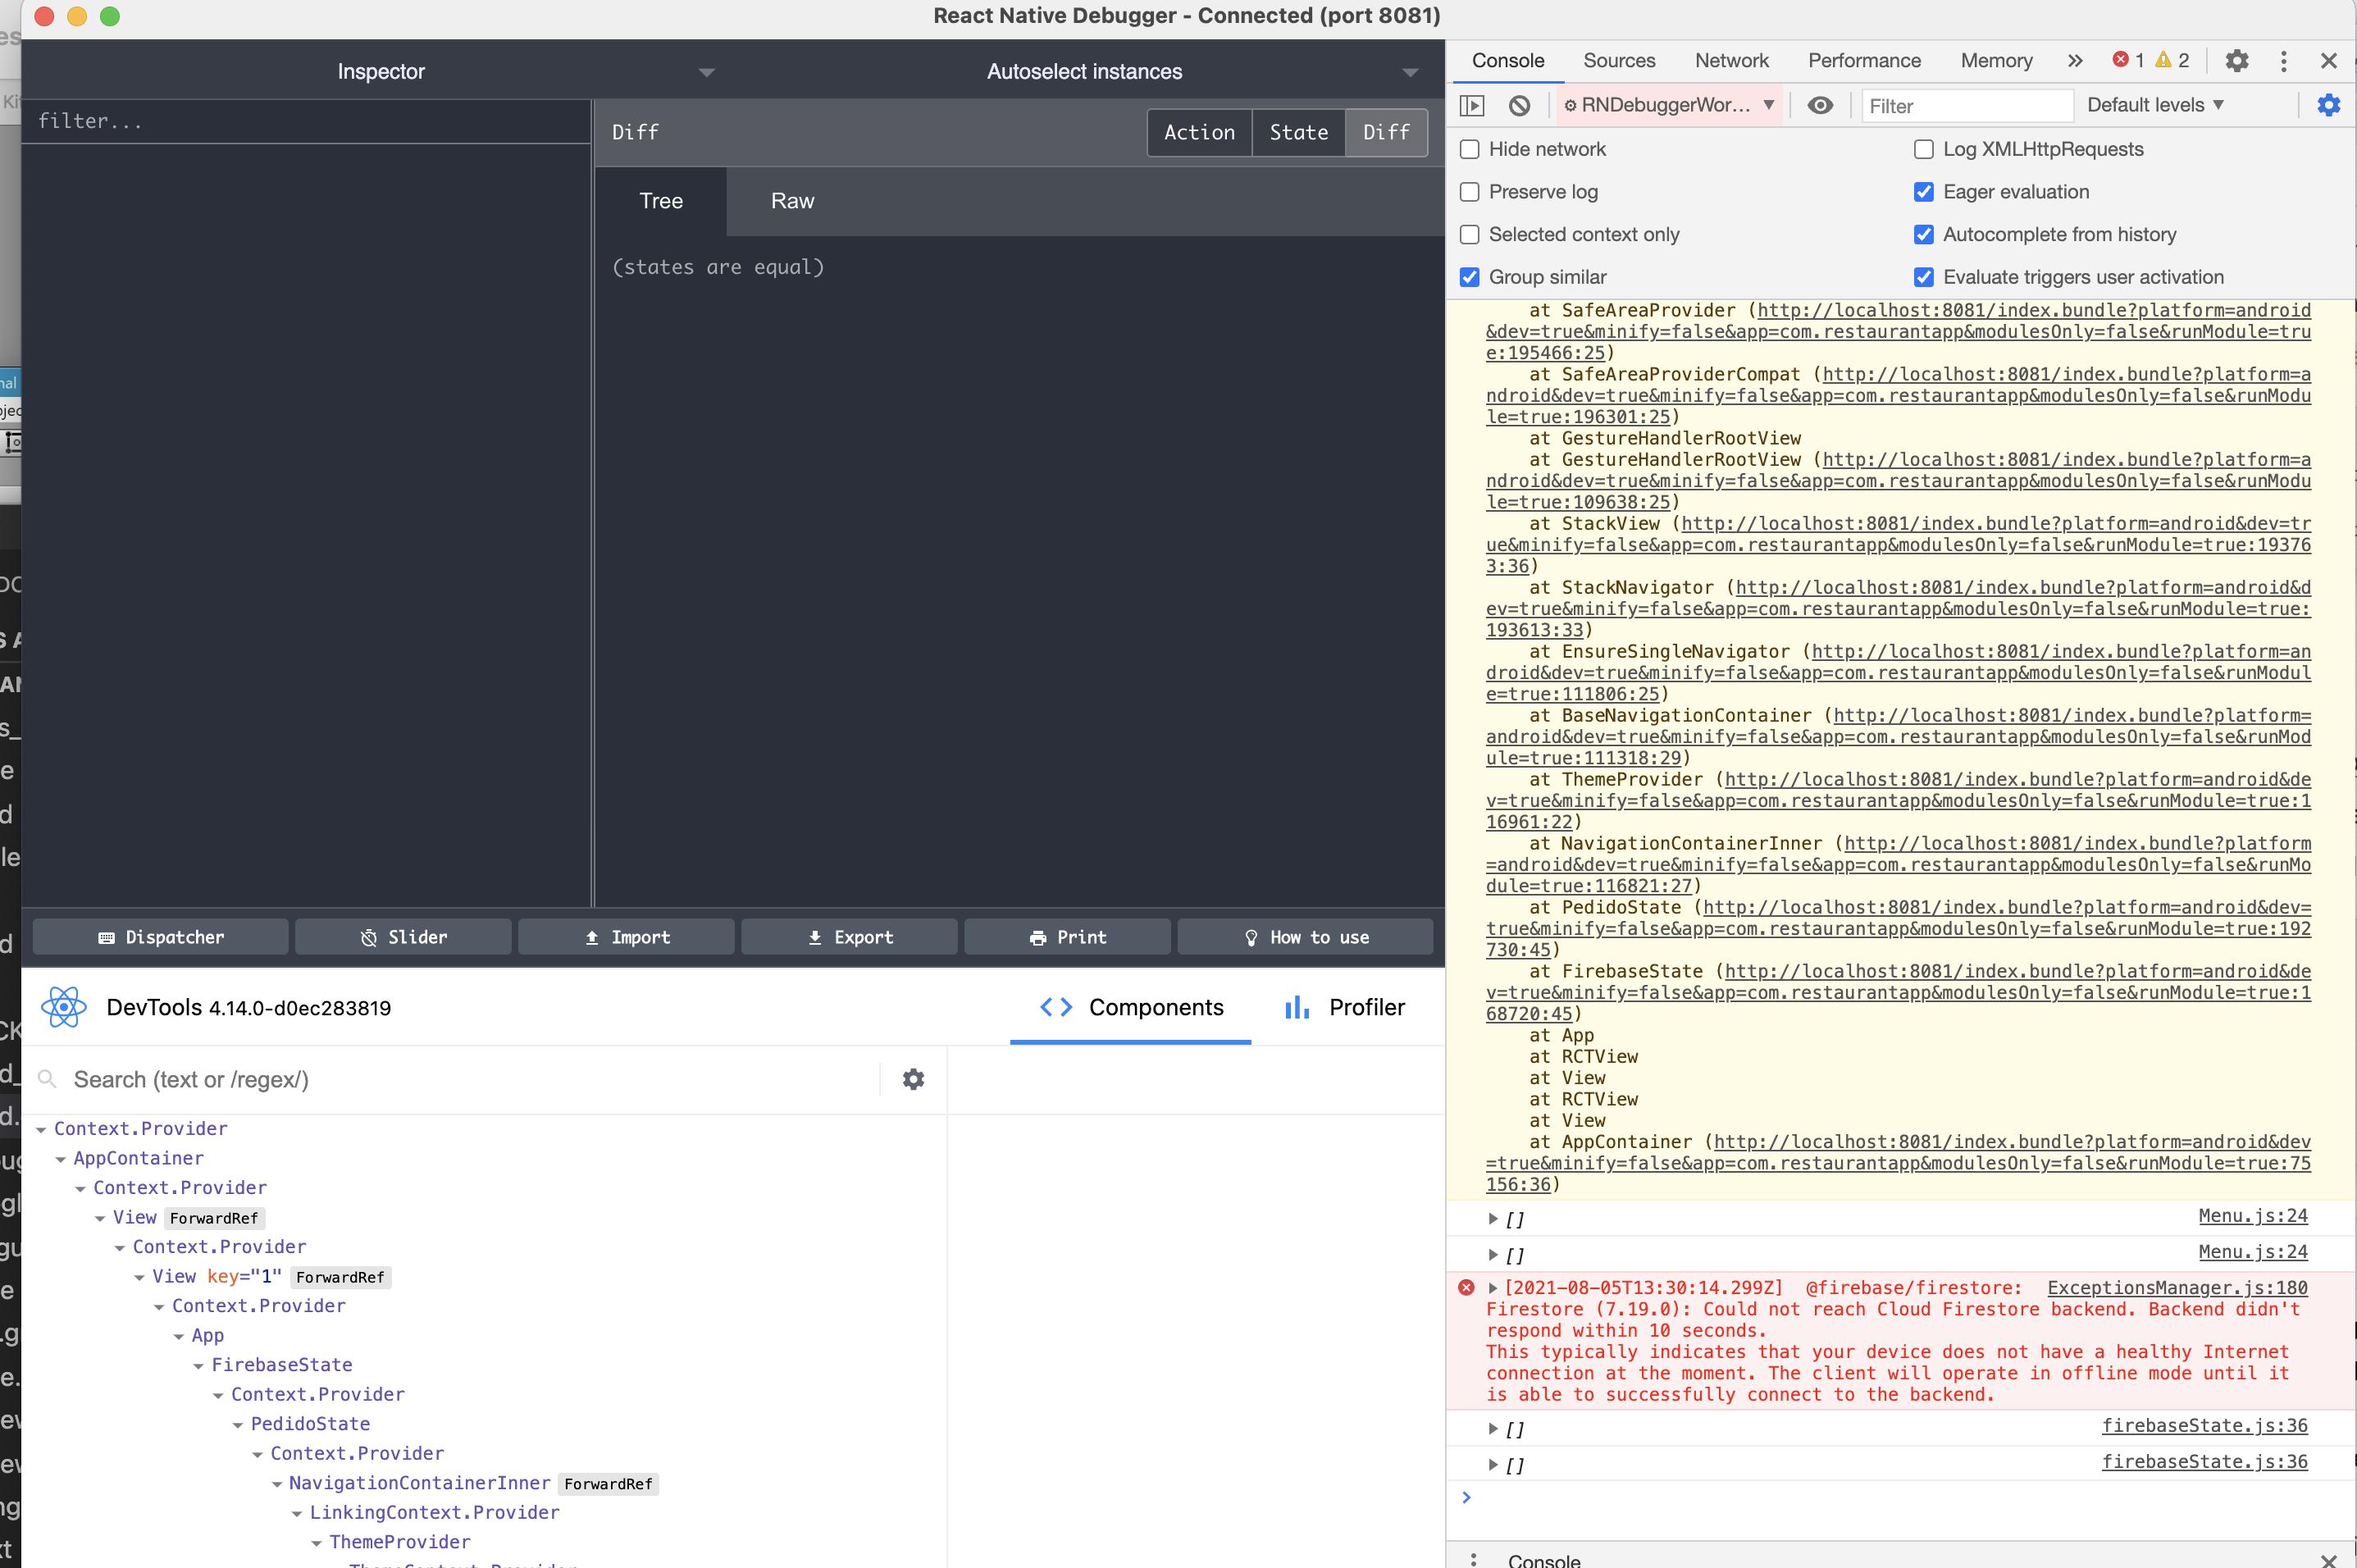This screenshot has width=2357, height=1568.
Task: Collapse the PedidoState tree item
Action: click(x=240, y=1423)
